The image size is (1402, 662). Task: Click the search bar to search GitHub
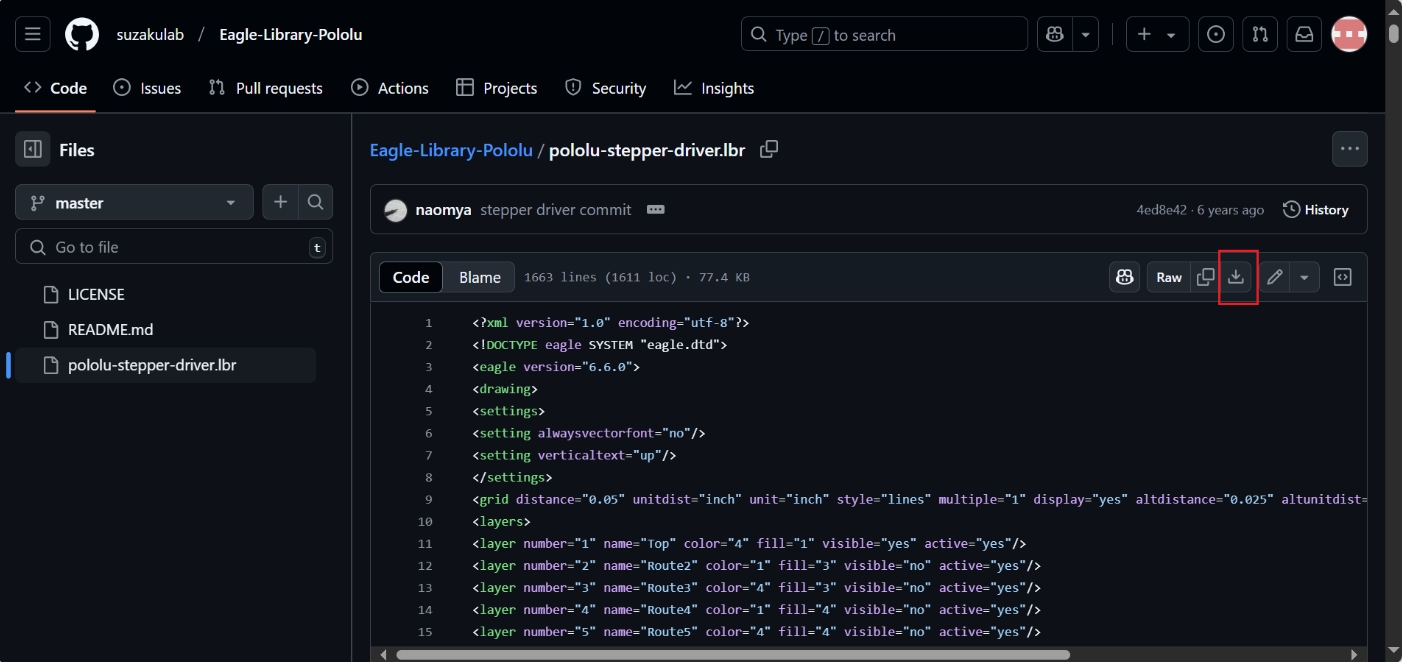point(884,34)
